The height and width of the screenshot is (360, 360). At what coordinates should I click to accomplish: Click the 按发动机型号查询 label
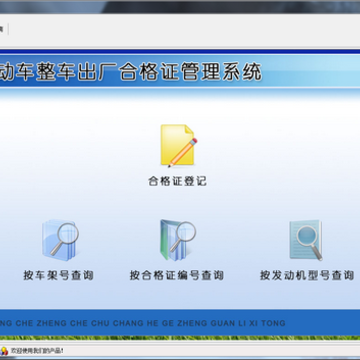click(307, 276)
